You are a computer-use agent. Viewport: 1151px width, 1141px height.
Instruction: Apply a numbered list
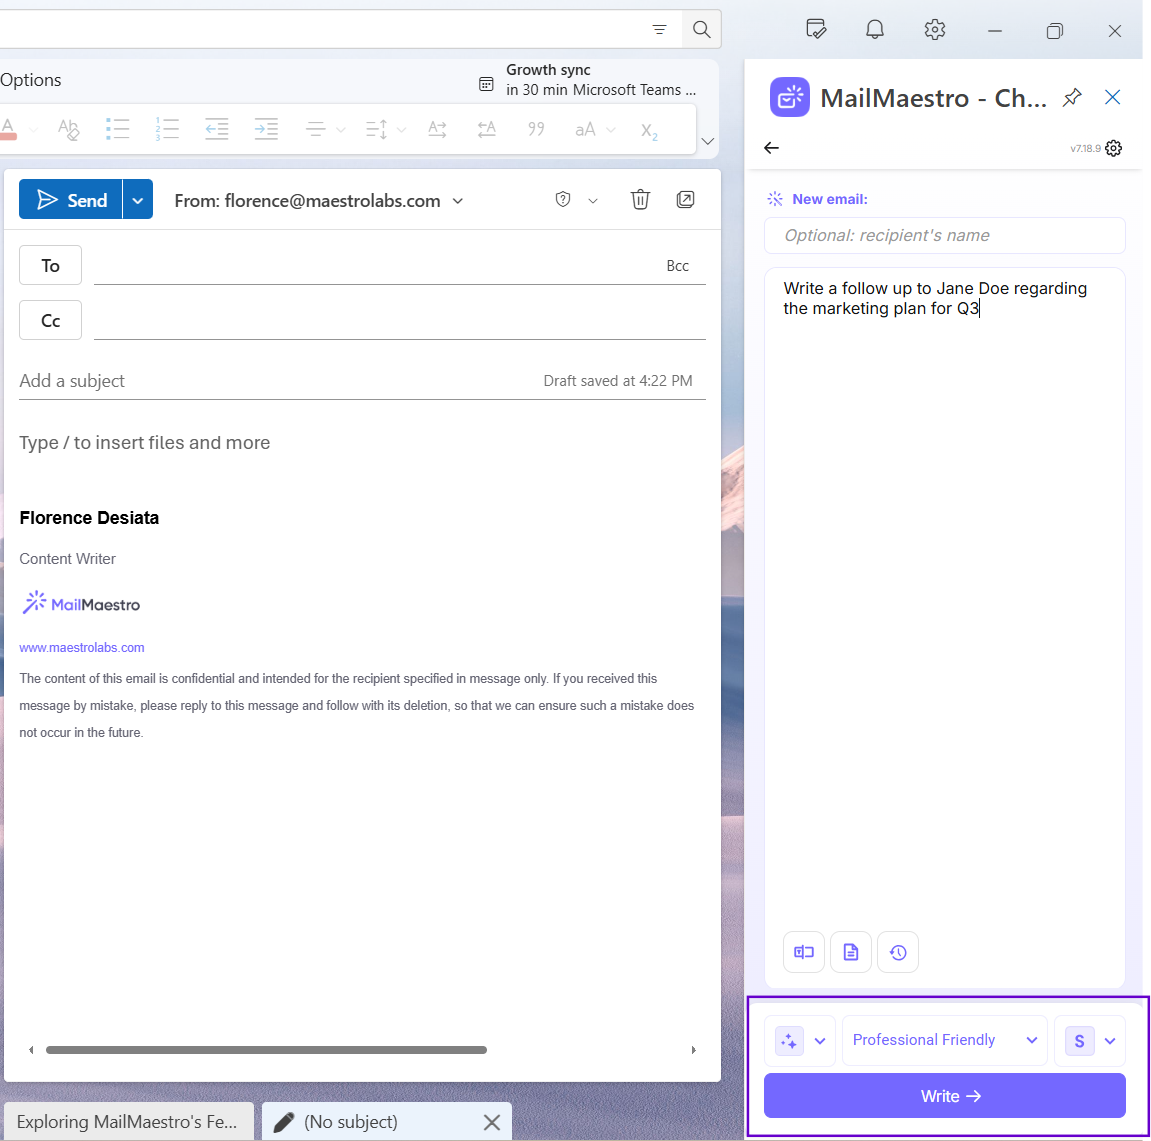click(167, 129)
